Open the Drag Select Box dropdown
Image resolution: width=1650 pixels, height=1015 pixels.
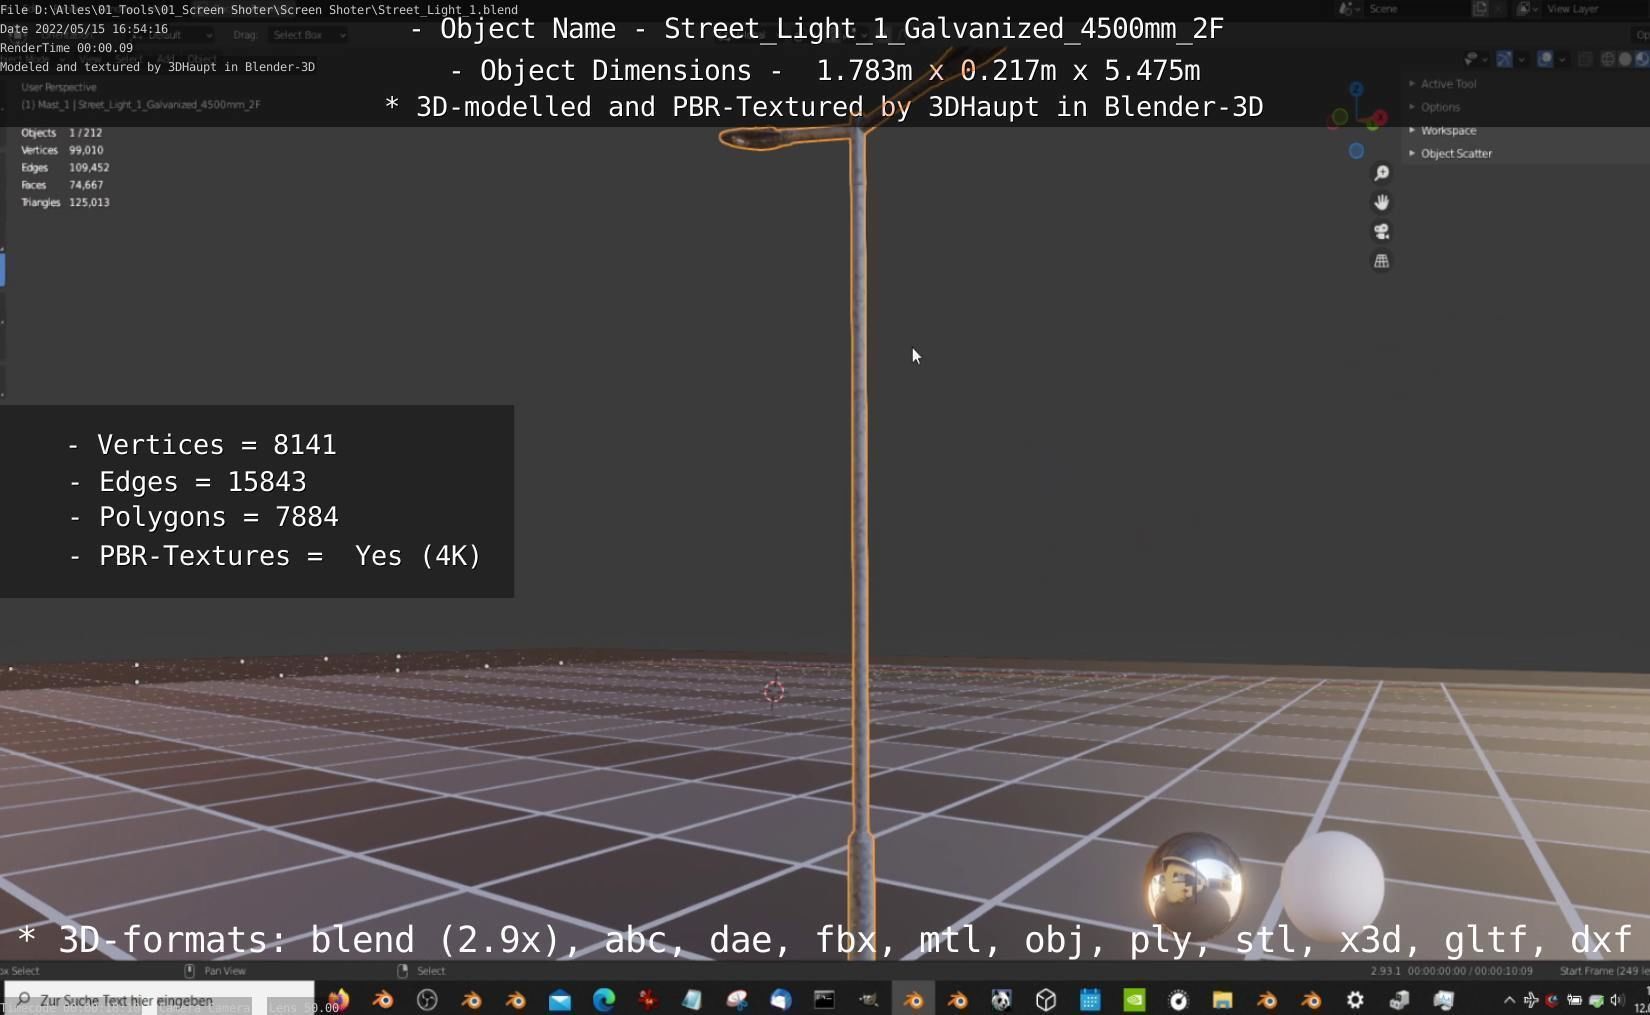coord(308,35)
